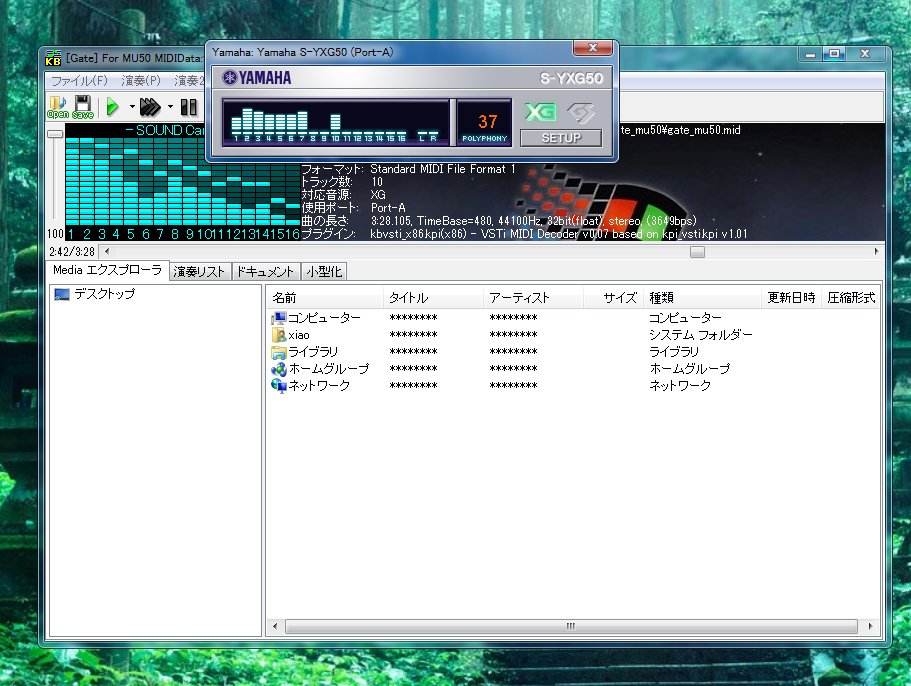Image resolution: width=911 pixels, height=686 pixels.
Task: Click the ライブラリ folder icon
Action: tap(279, 352)
